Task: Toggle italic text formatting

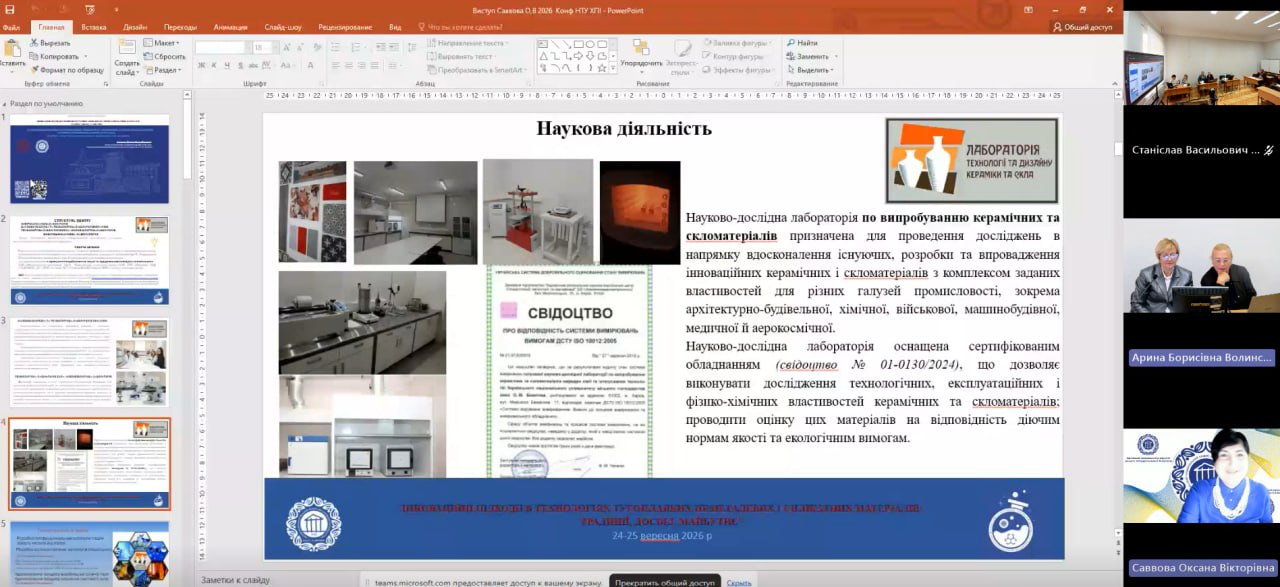Action: tap(214, 65)
